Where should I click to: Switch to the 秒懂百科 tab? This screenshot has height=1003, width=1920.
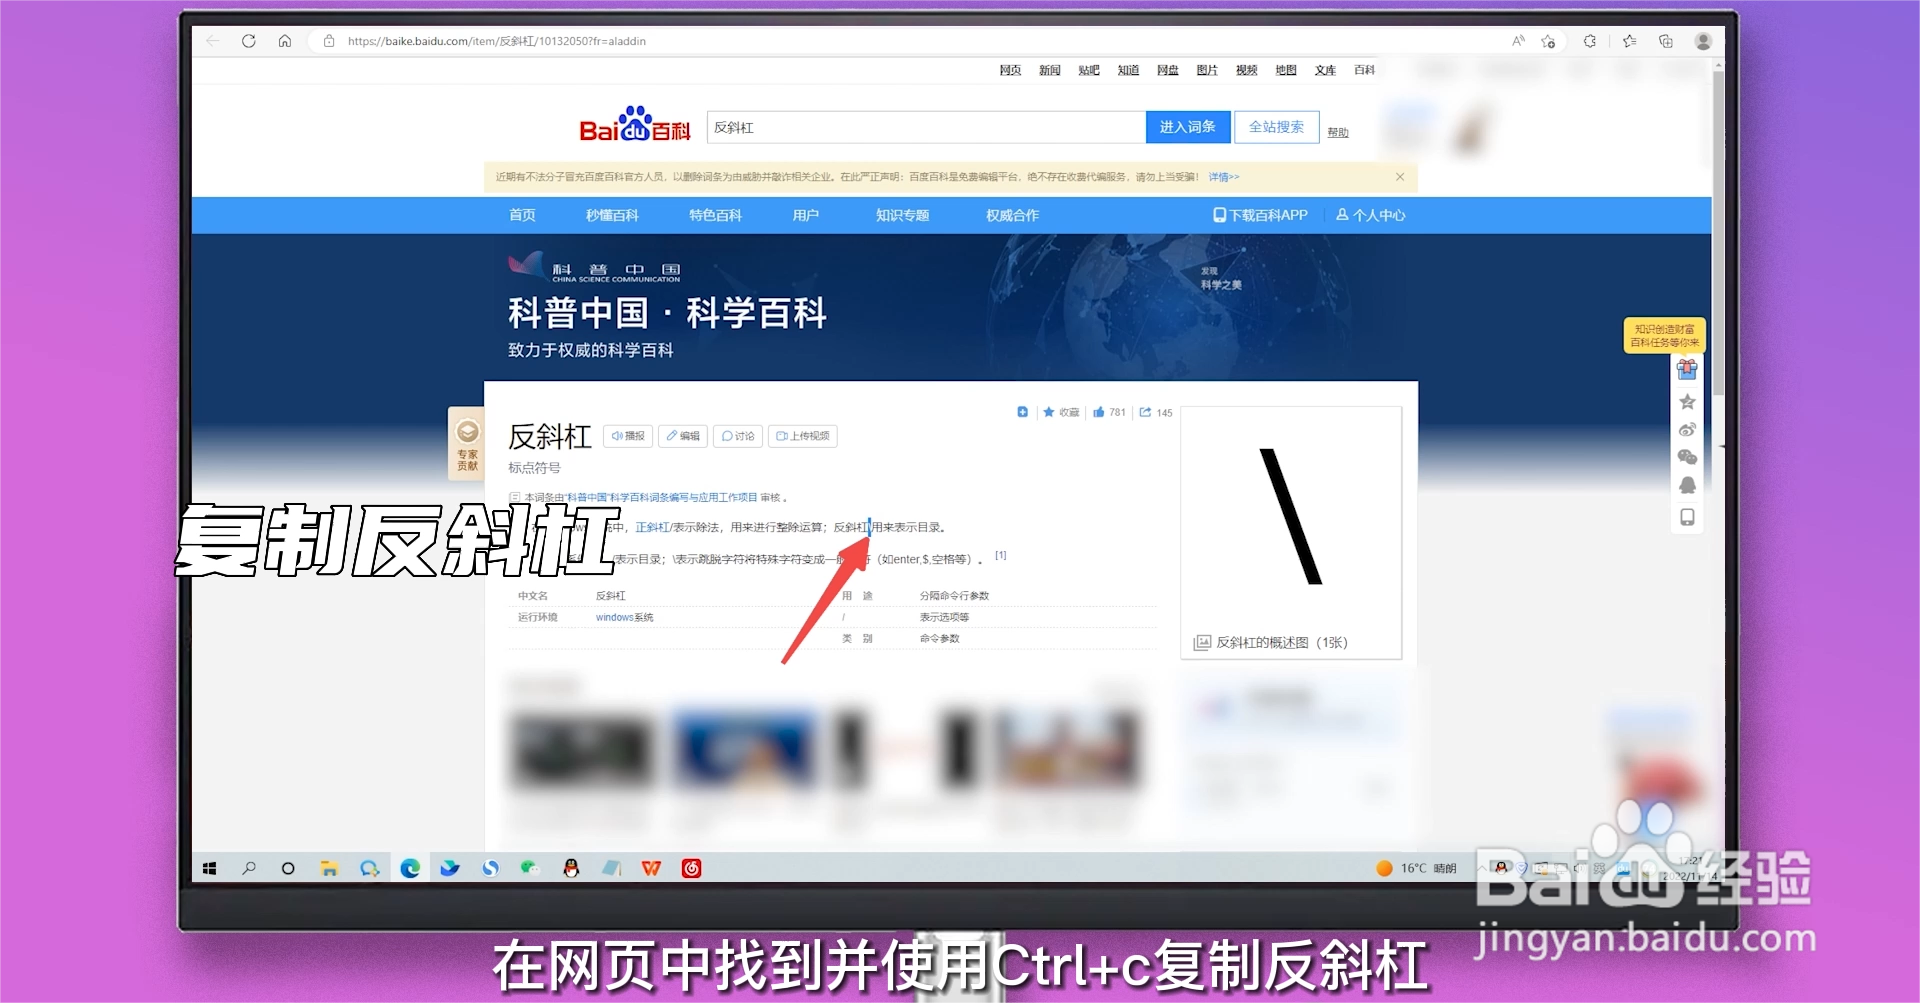tap(611, 215)
